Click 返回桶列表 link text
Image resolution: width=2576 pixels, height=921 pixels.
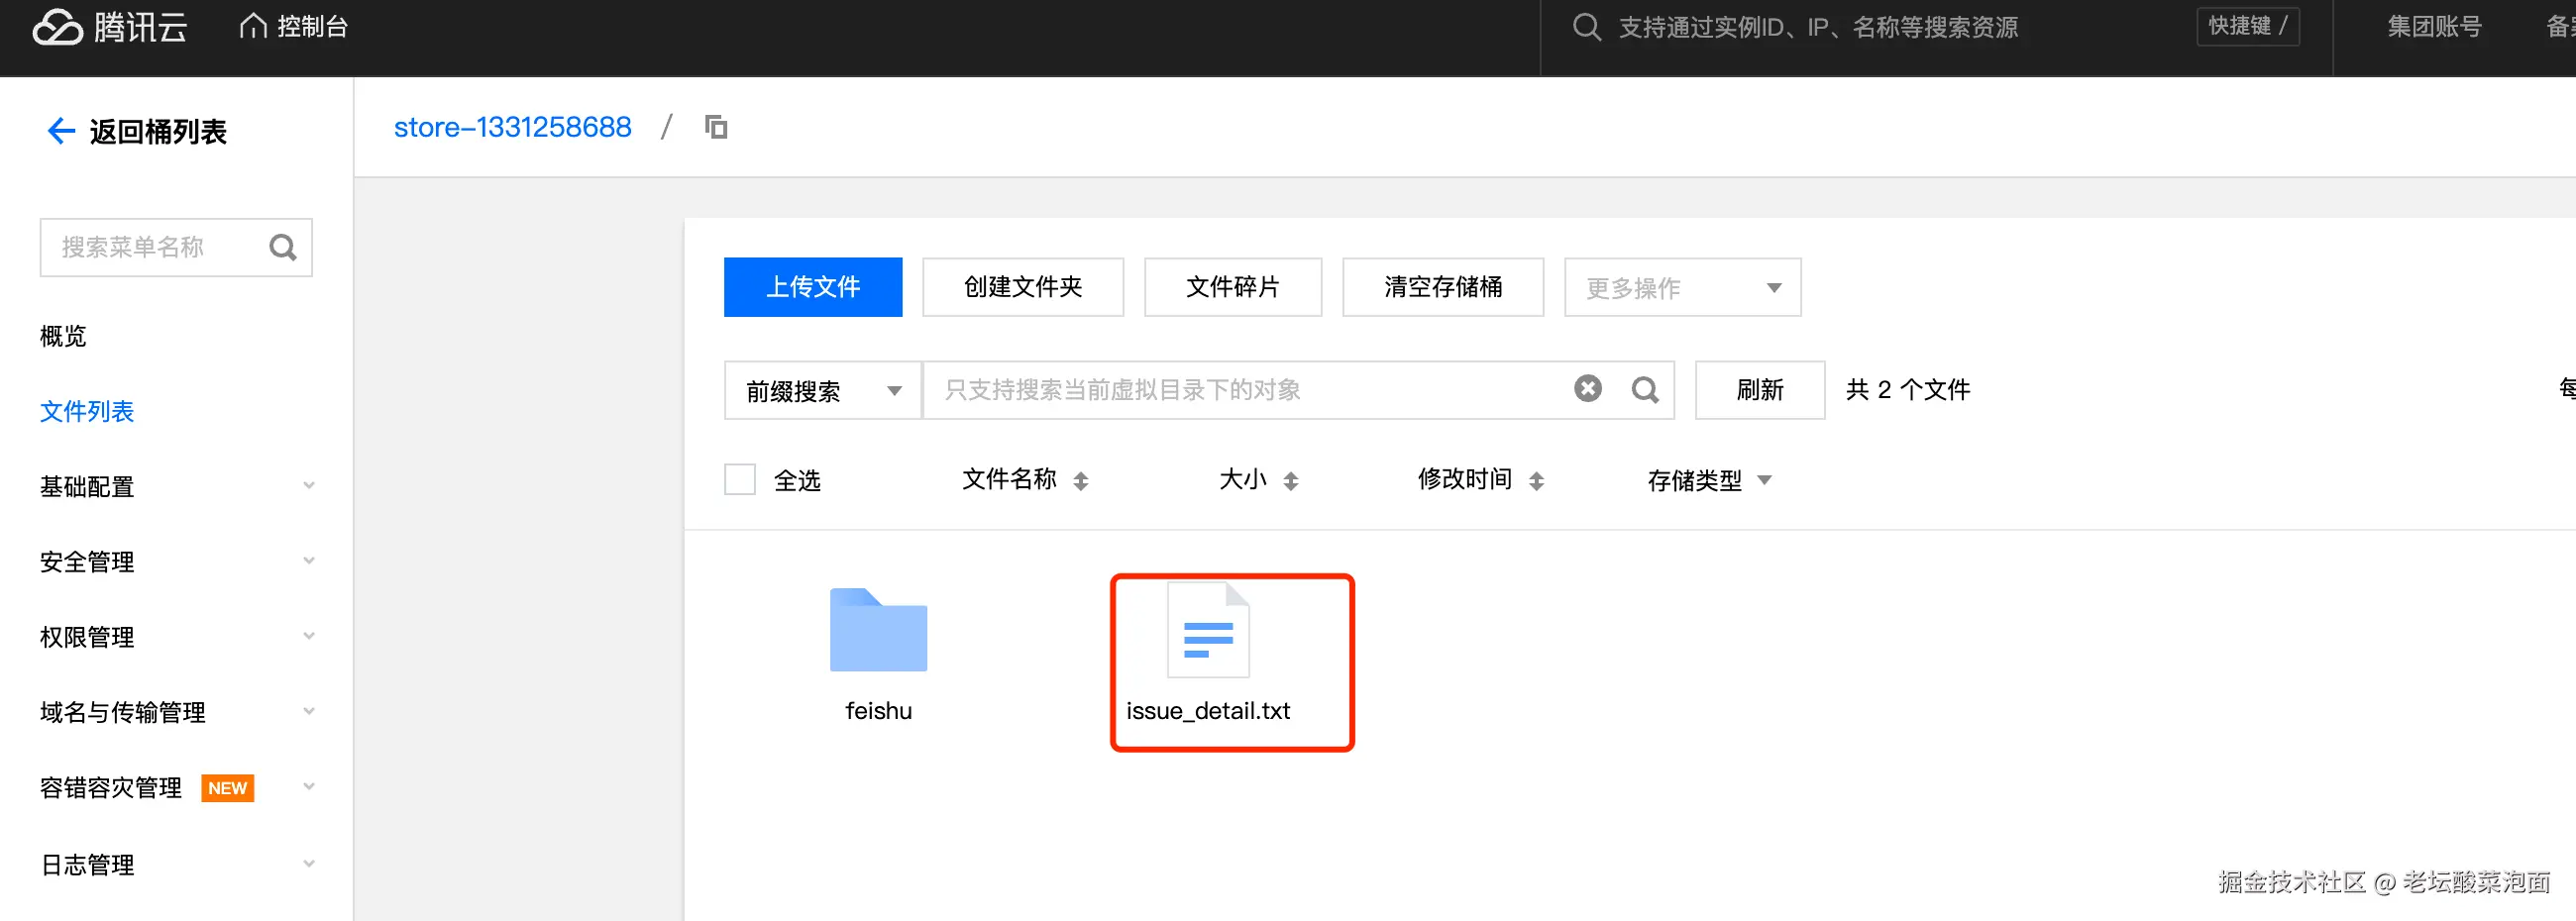[158, 131]
